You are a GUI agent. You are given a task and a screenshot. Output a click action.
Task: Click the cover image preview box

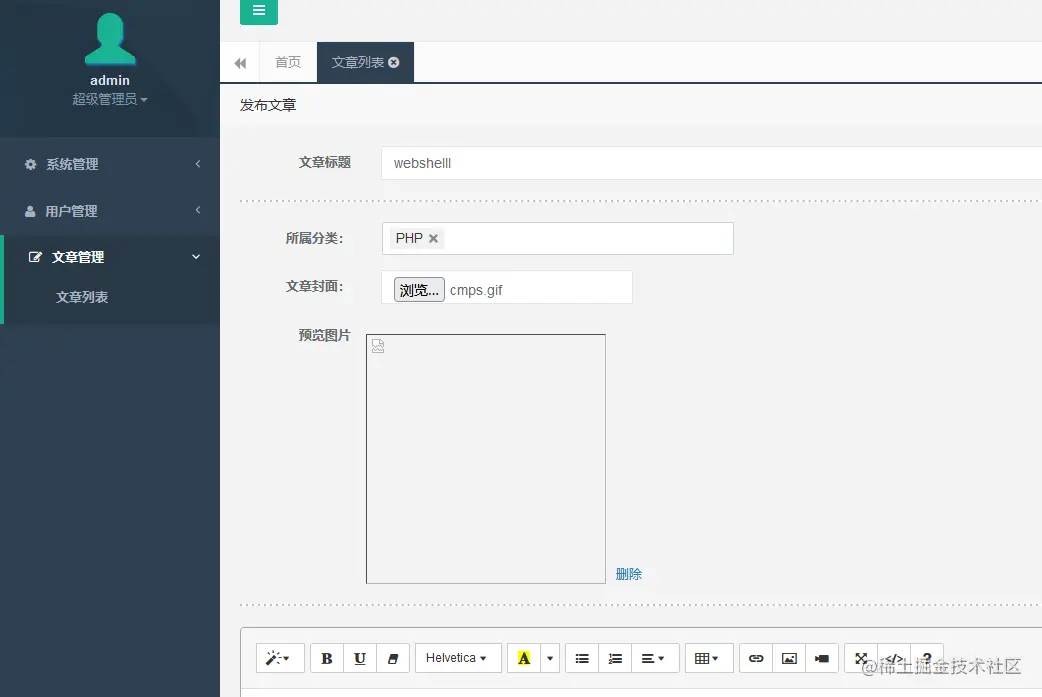point(486,459)
